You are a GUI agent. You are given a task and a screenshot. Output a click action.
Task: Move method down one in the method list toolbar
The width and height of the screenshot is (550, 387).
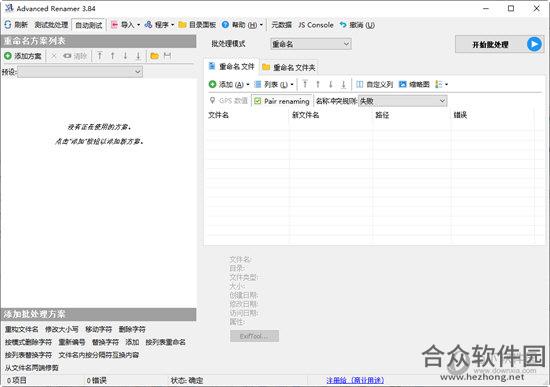125,56
